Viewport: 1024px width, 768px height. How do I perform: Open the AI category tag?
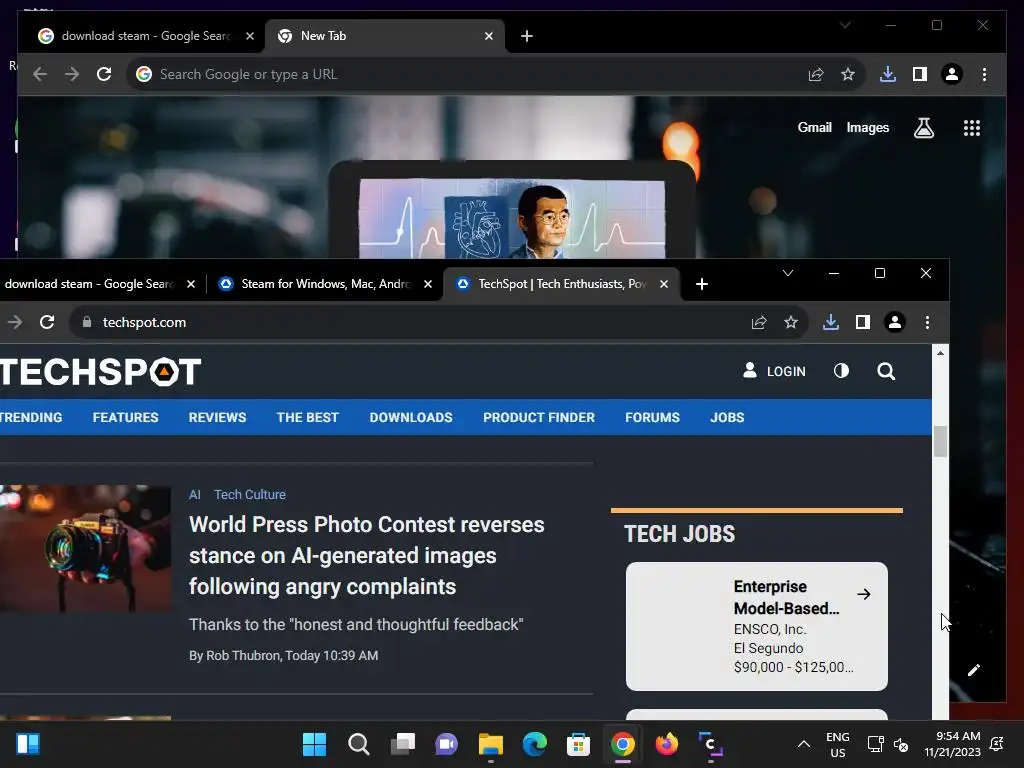coord(195,494)
